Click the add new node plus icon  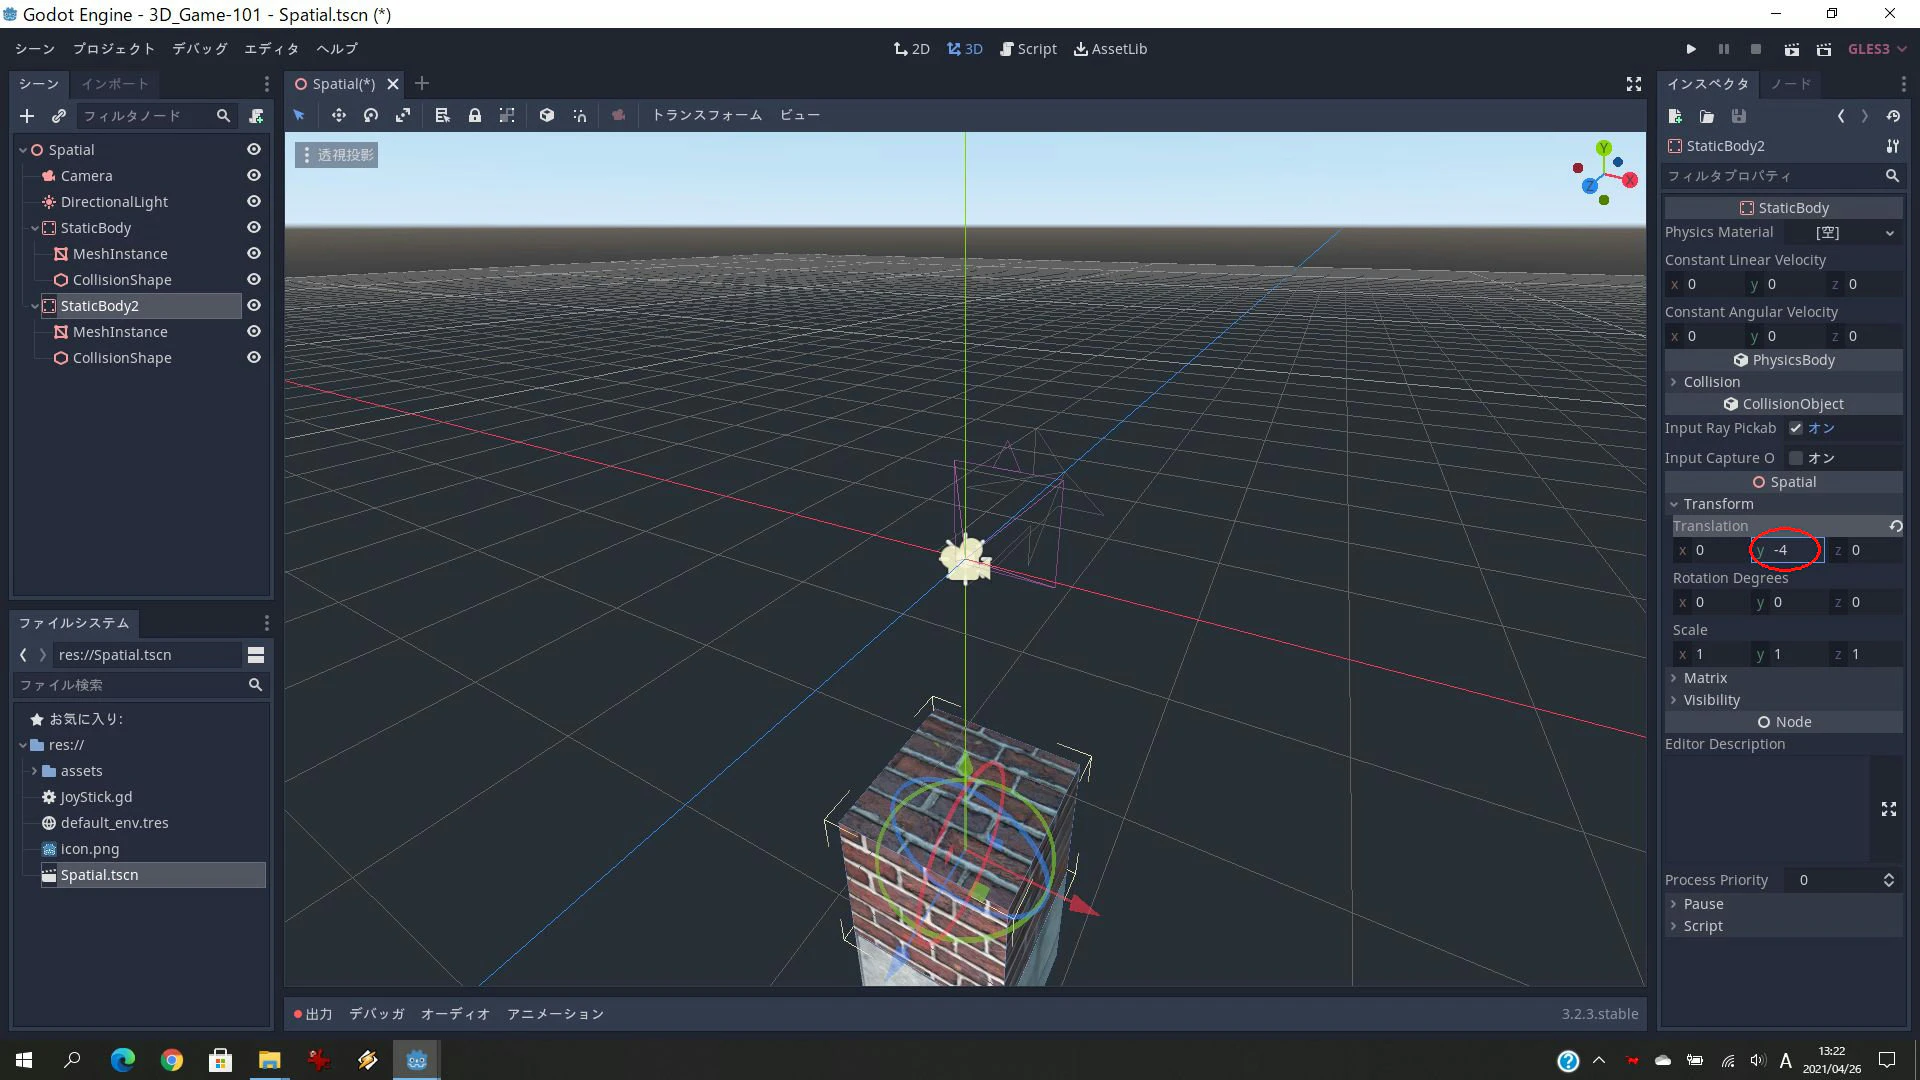click(27, 116)
